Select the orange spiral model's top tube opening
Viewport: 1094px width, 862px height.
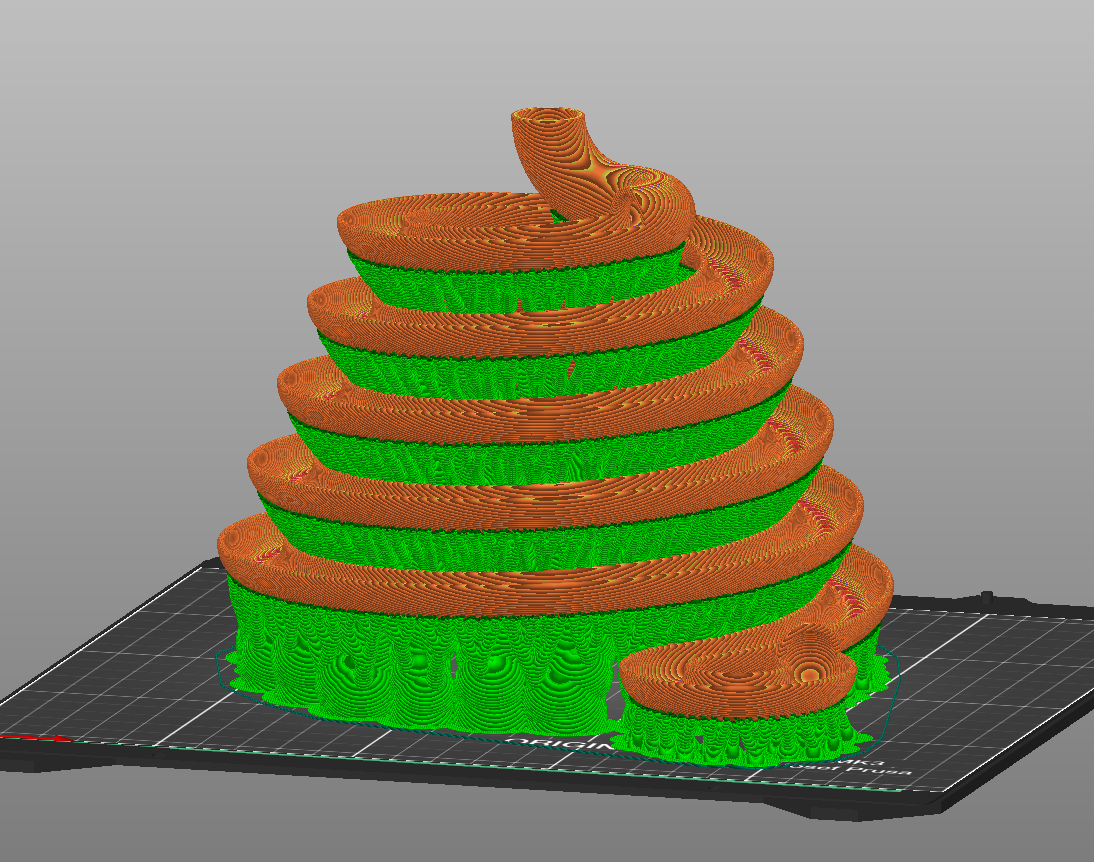pos(548,117)
